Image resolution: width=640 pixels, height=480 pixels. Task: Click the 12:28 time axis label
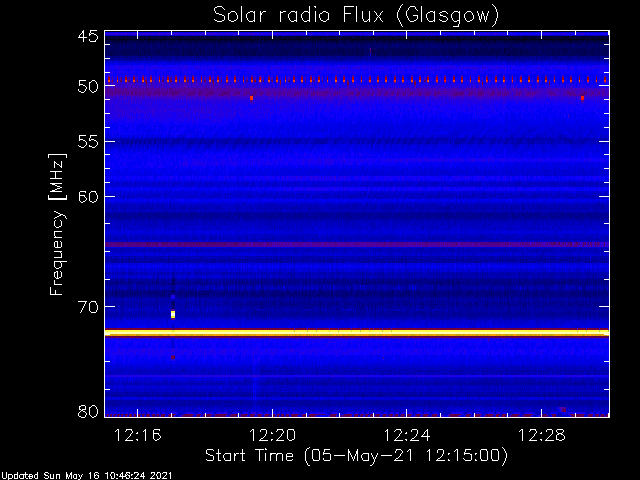(x=541, y=436)
